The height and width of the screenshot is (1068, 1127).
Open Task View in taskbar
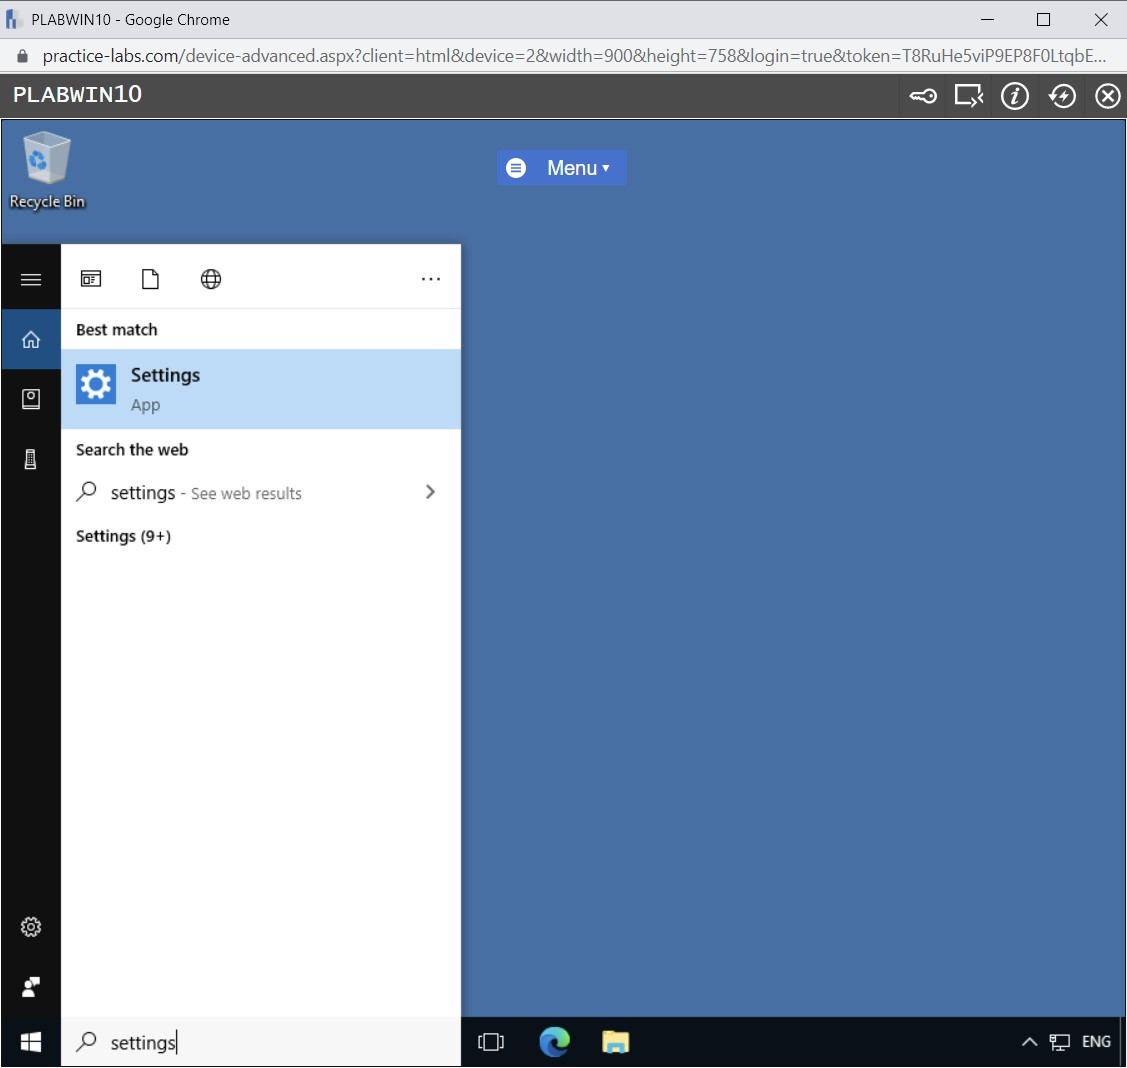click(491, 1042)
